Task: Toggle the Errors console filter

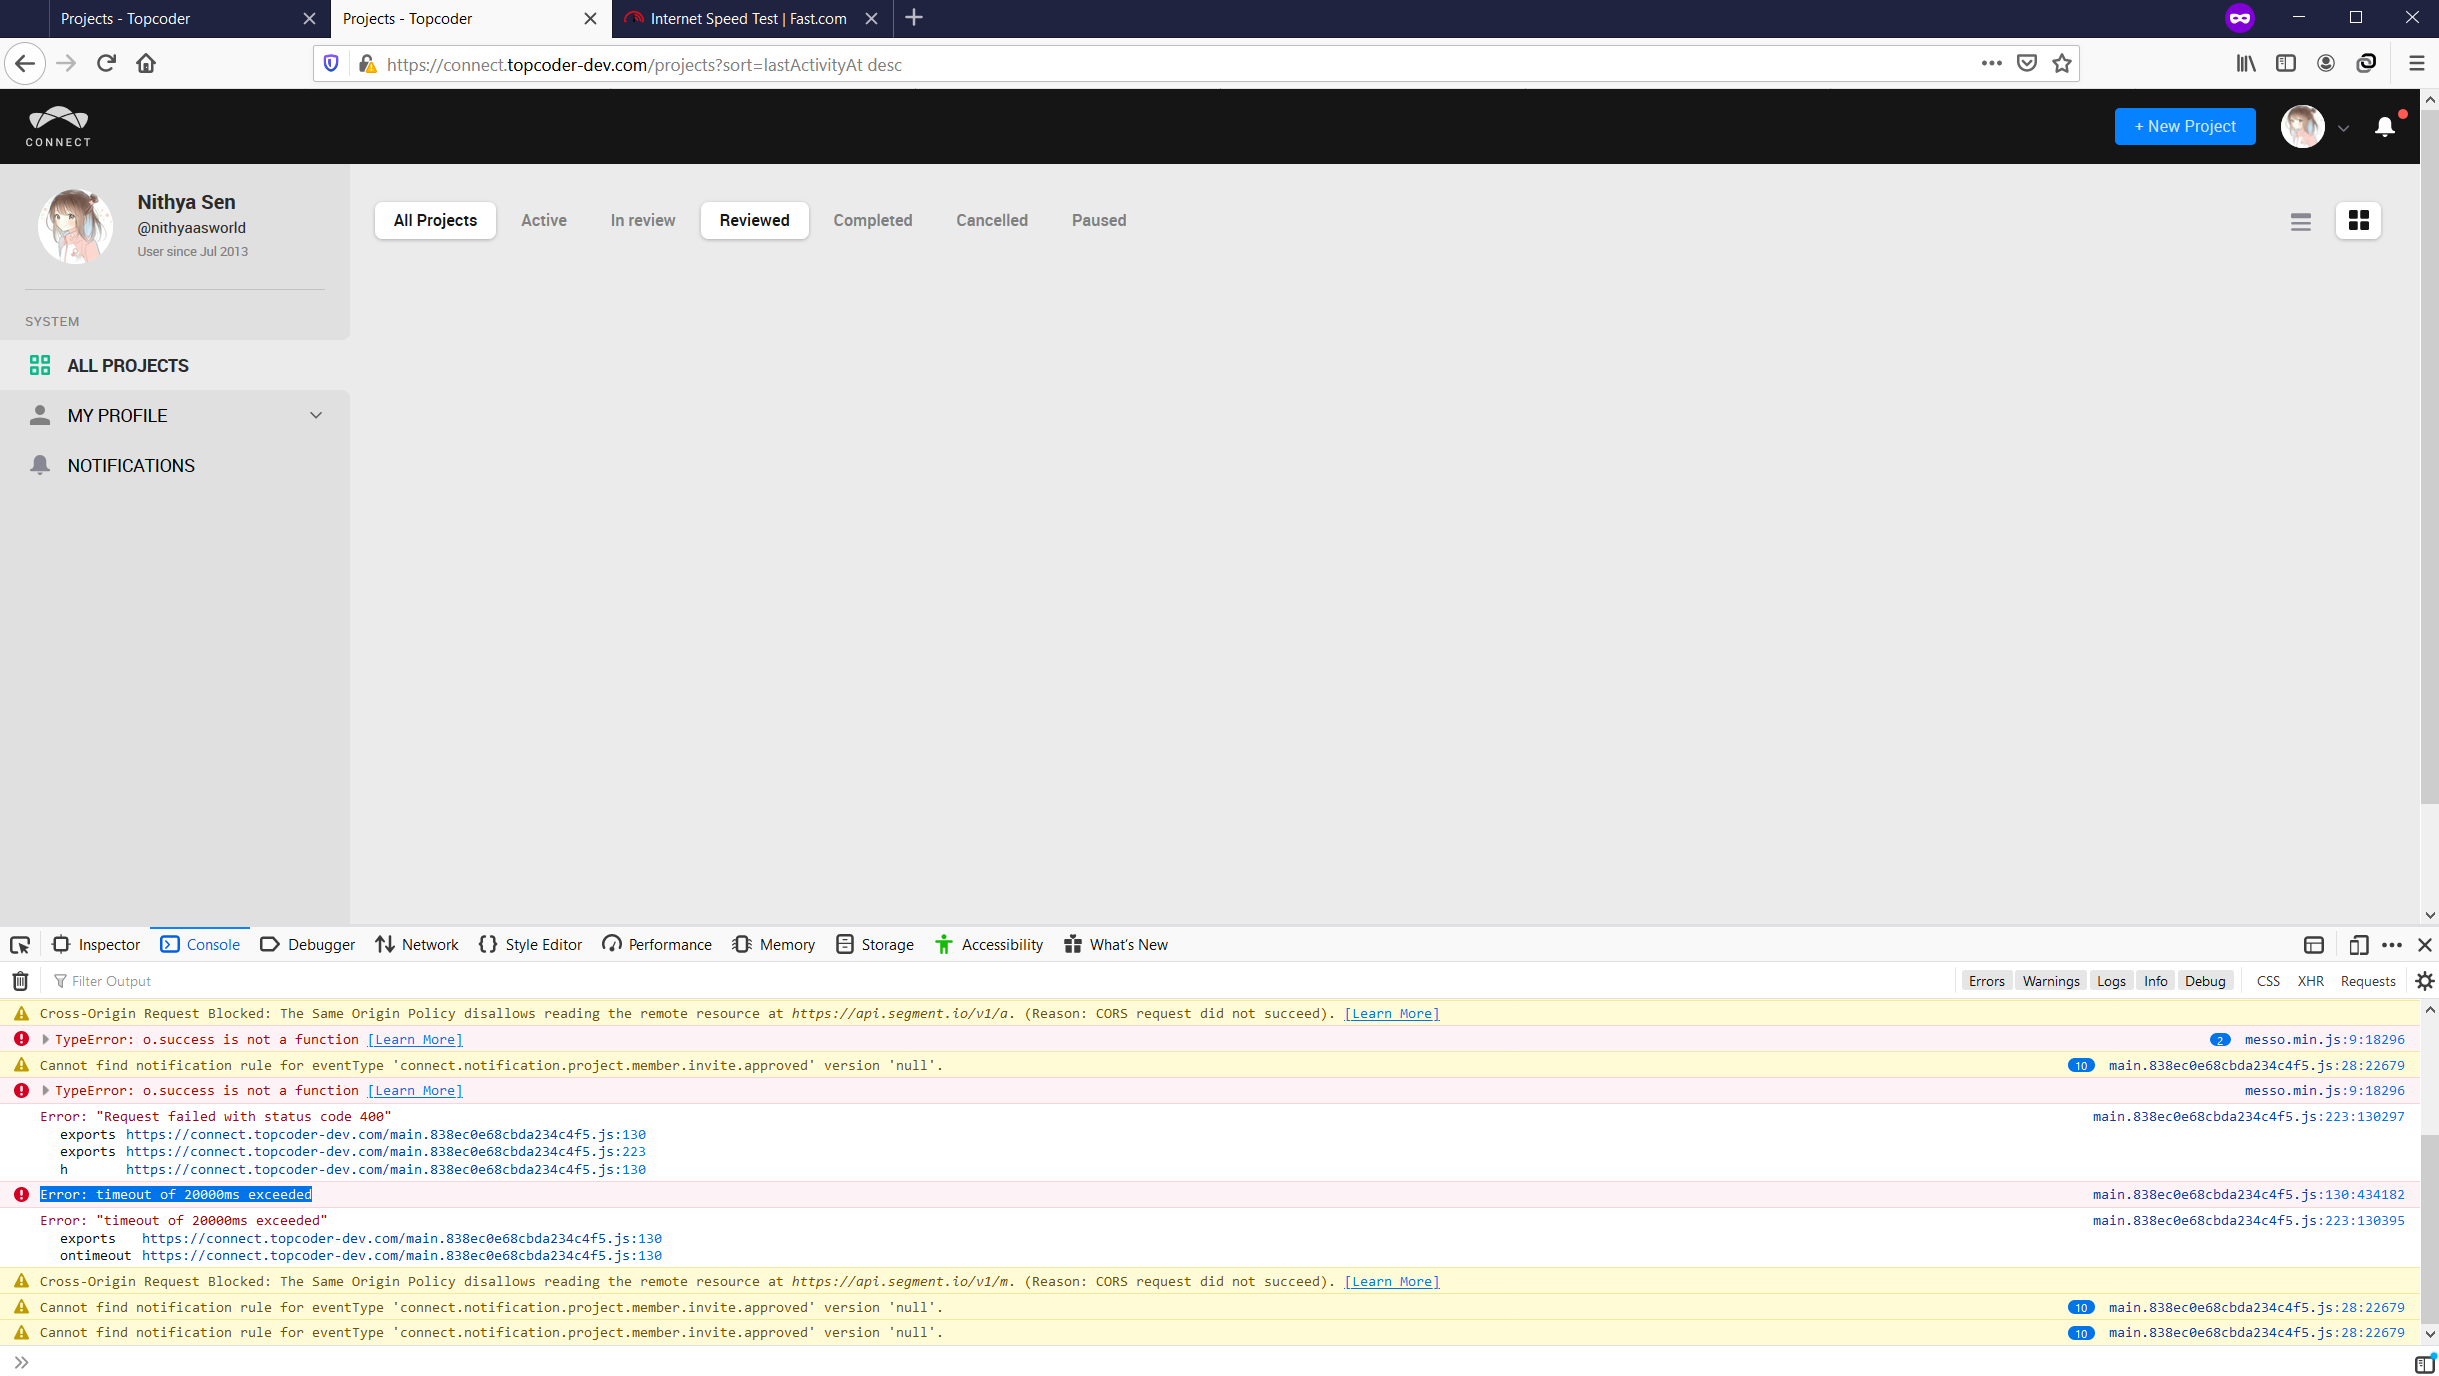Action: tap(1986, 981)
